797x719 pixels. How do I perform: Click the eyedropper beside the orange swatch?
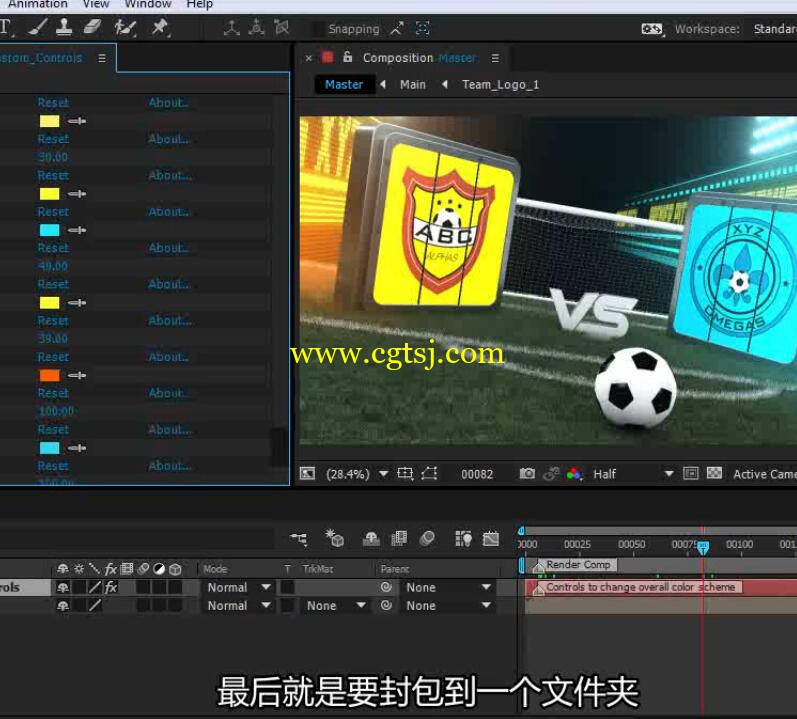(x=77, y=376)
